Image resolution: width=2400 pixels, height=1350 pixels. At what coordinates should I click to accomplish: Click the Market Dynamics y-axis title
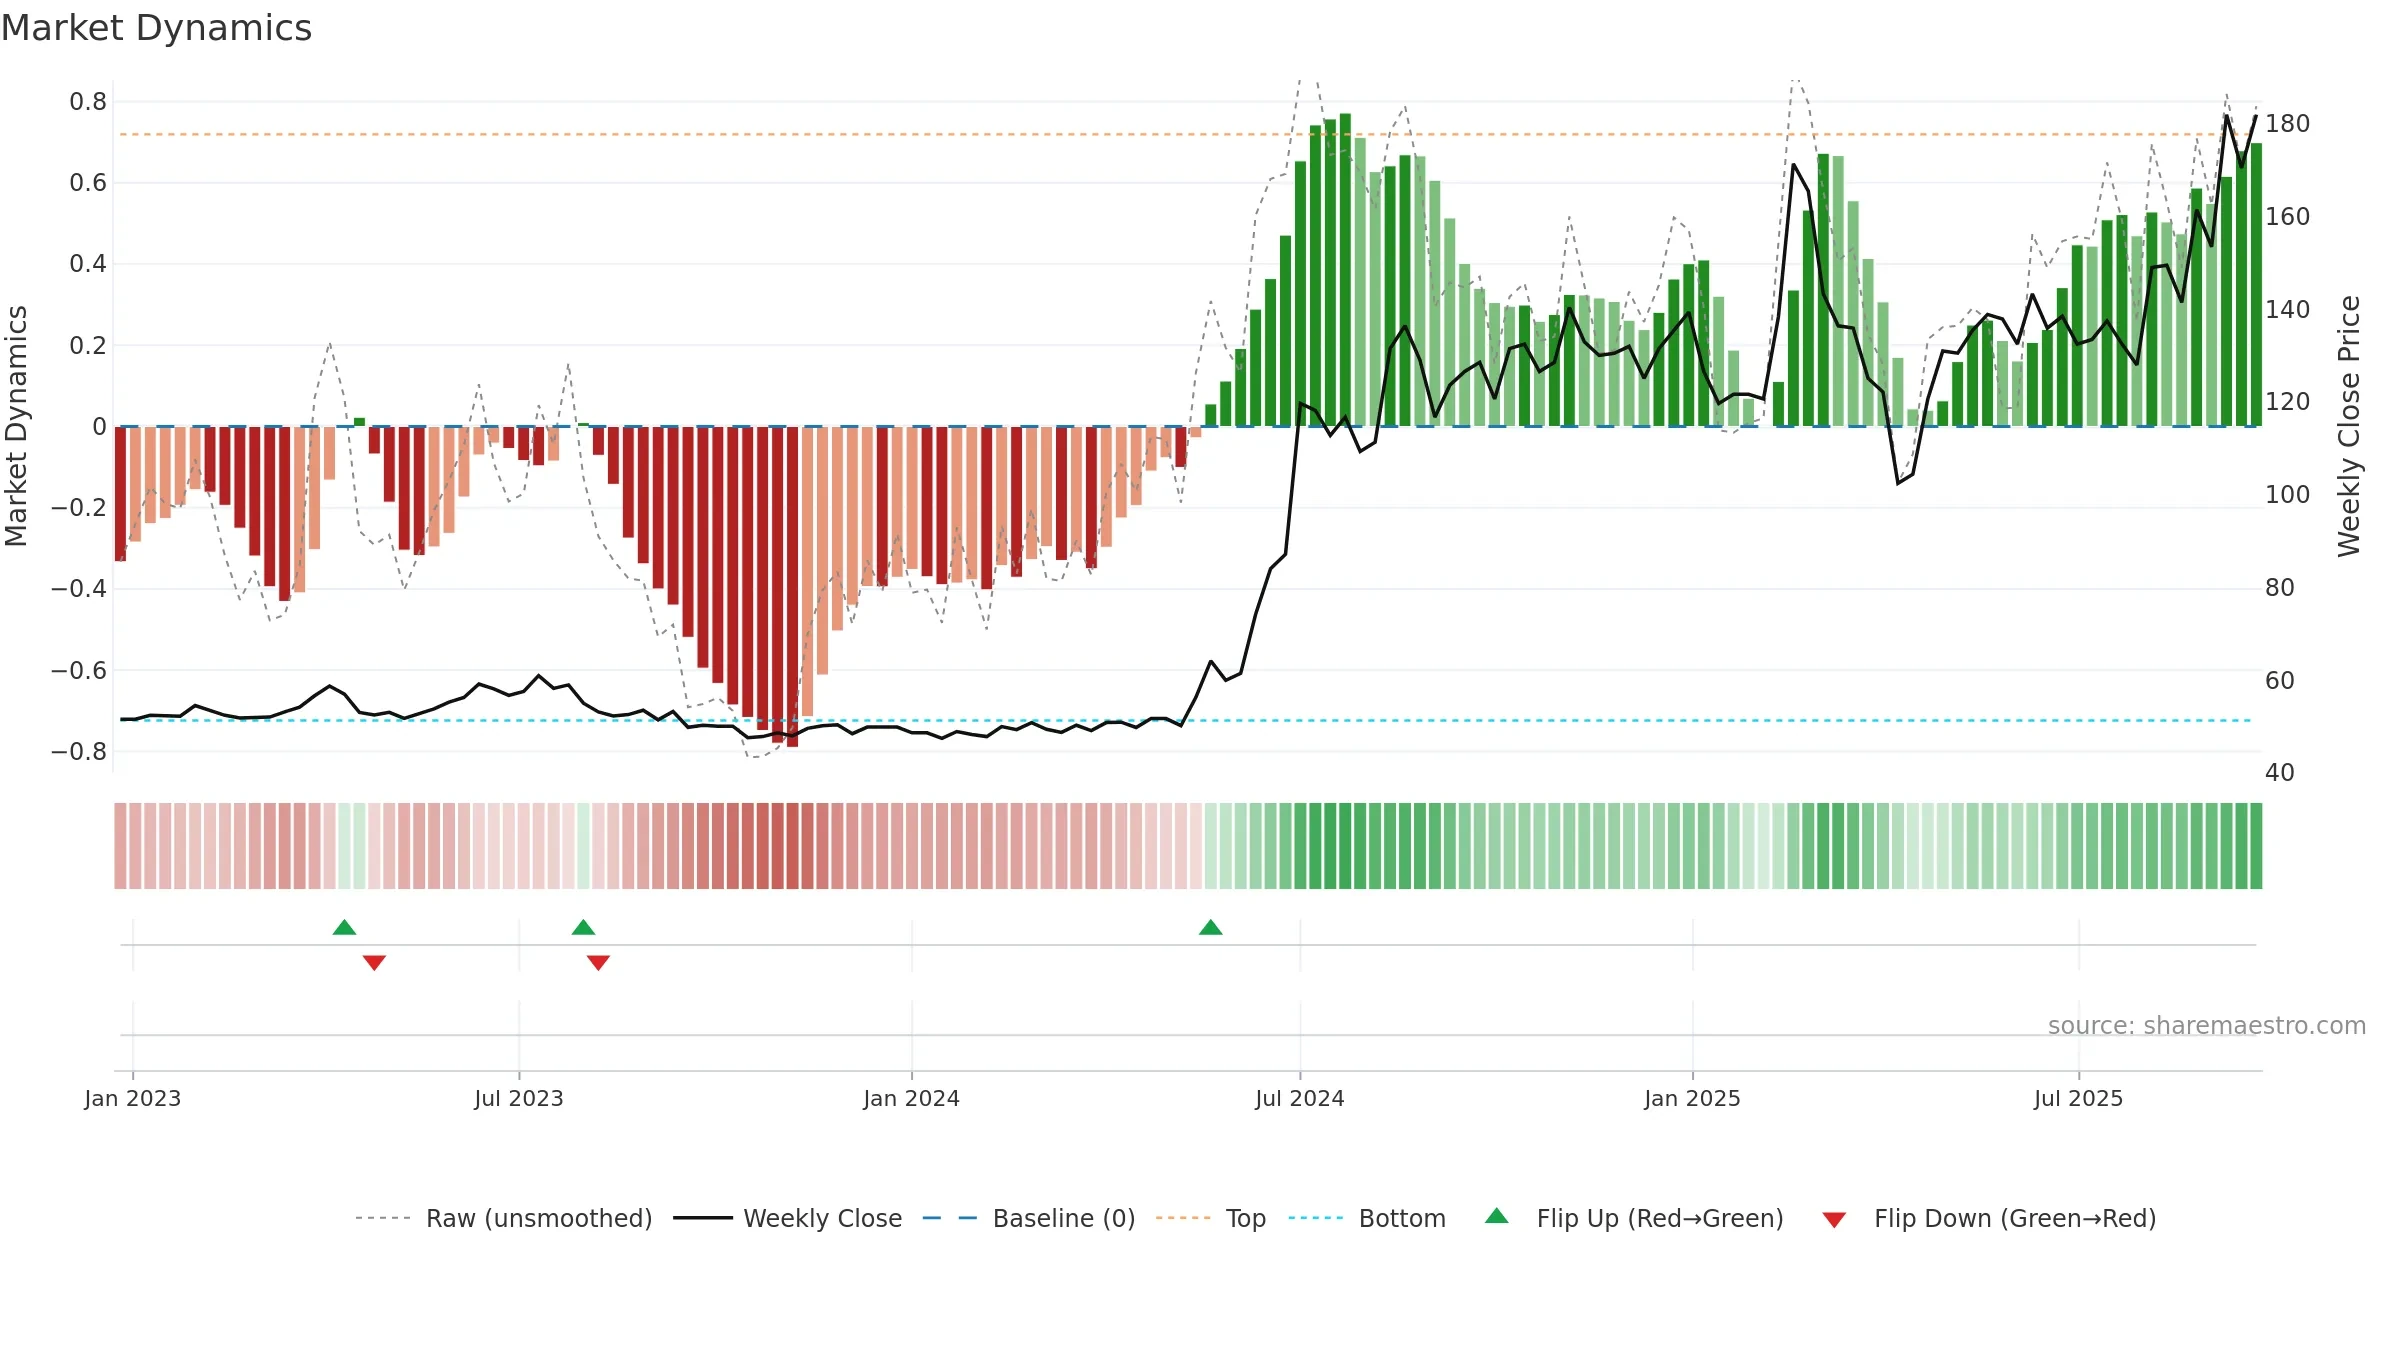tap(16, 426)
